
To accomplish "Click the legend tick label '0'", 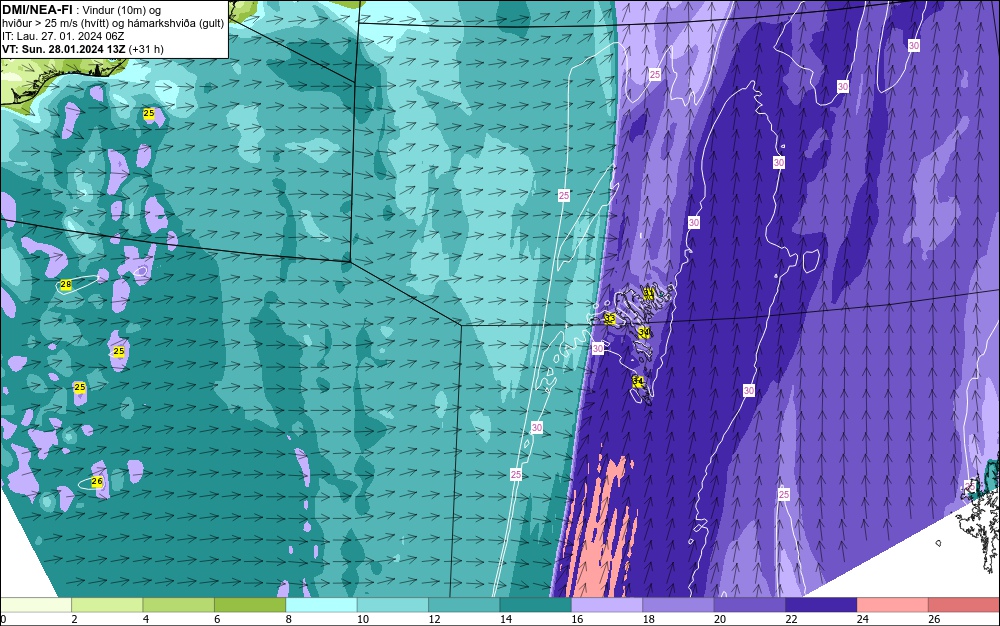I will [x=3, y=619].
